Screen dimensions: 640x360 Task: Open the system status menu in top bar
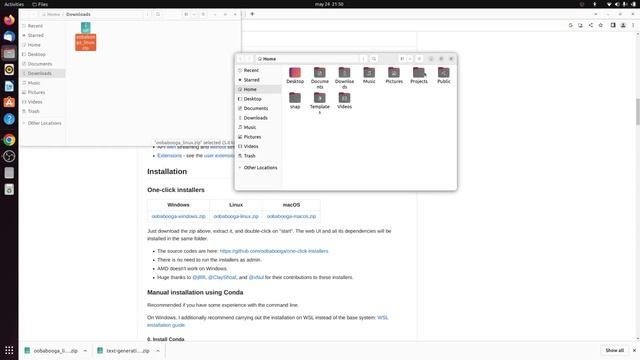[620, 4]
